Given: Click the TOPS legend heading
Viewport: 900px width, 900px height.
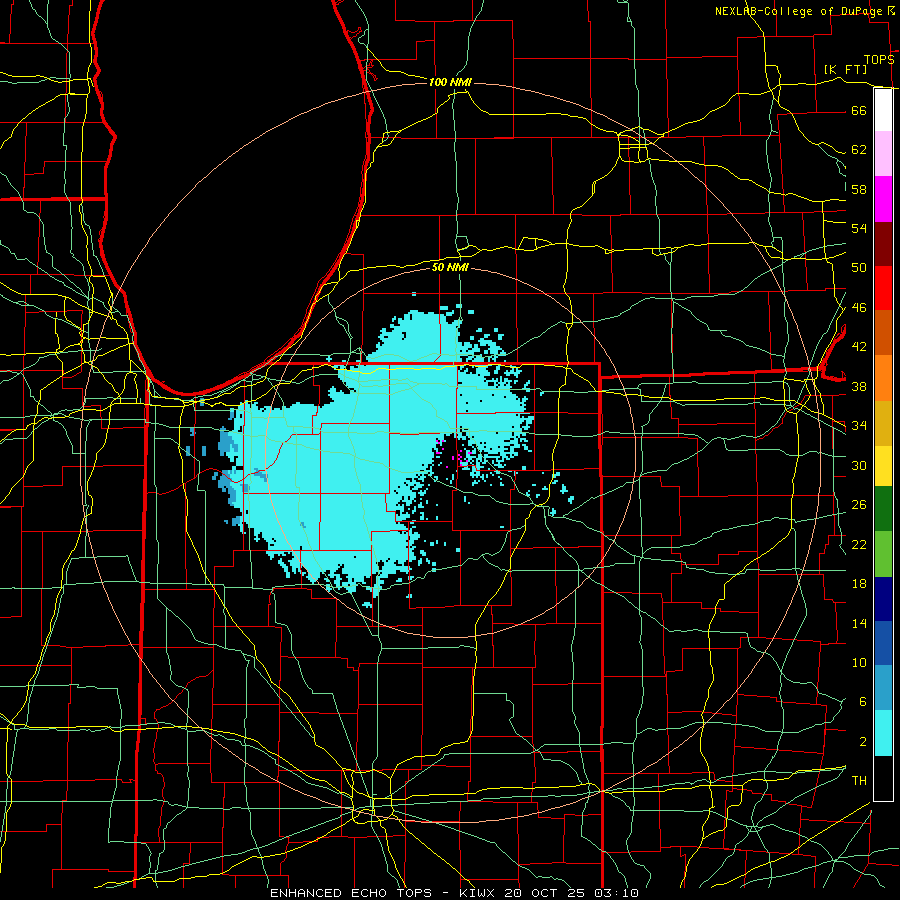Looking at the screenshot, I should (879, 60).
